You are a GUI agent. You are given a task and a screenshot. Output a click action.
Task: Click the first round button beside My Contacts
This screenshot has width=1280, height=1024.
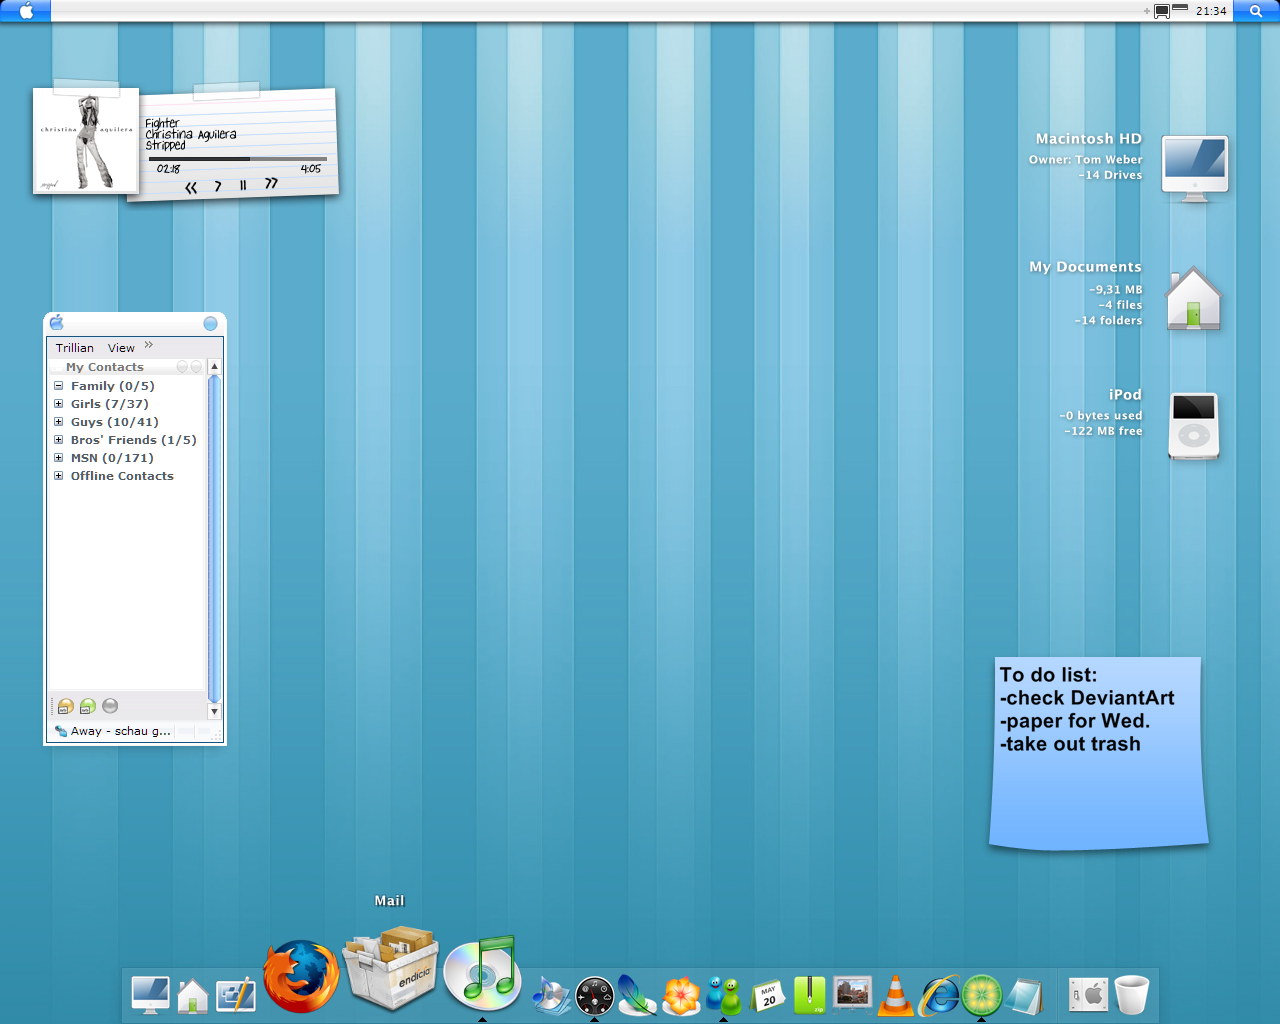(182, 367)
